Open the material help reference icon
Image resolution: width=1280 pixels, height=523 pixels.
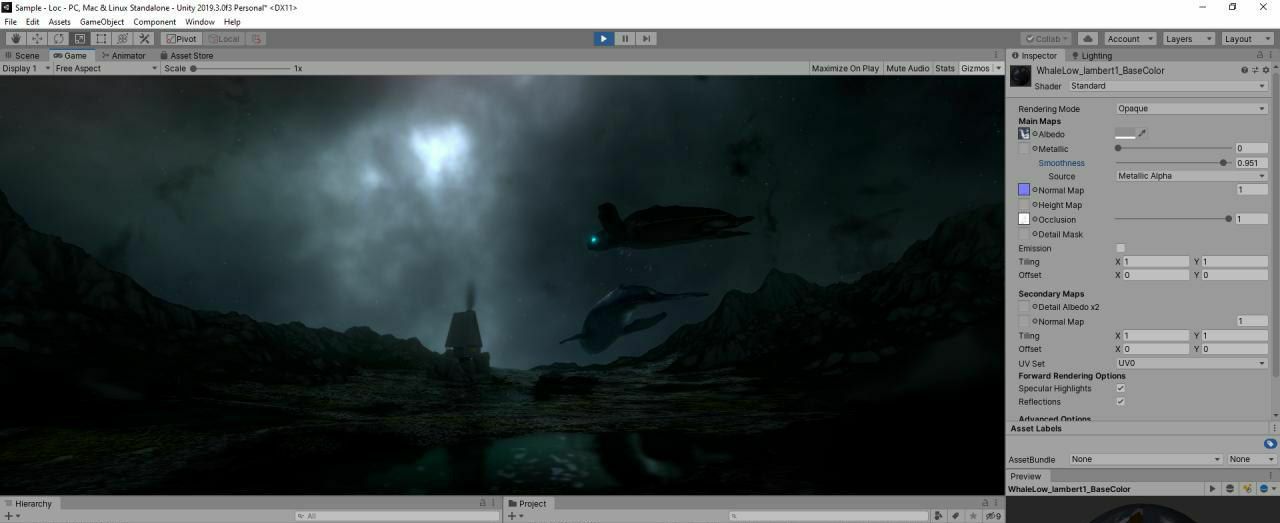click(1244, 71)
